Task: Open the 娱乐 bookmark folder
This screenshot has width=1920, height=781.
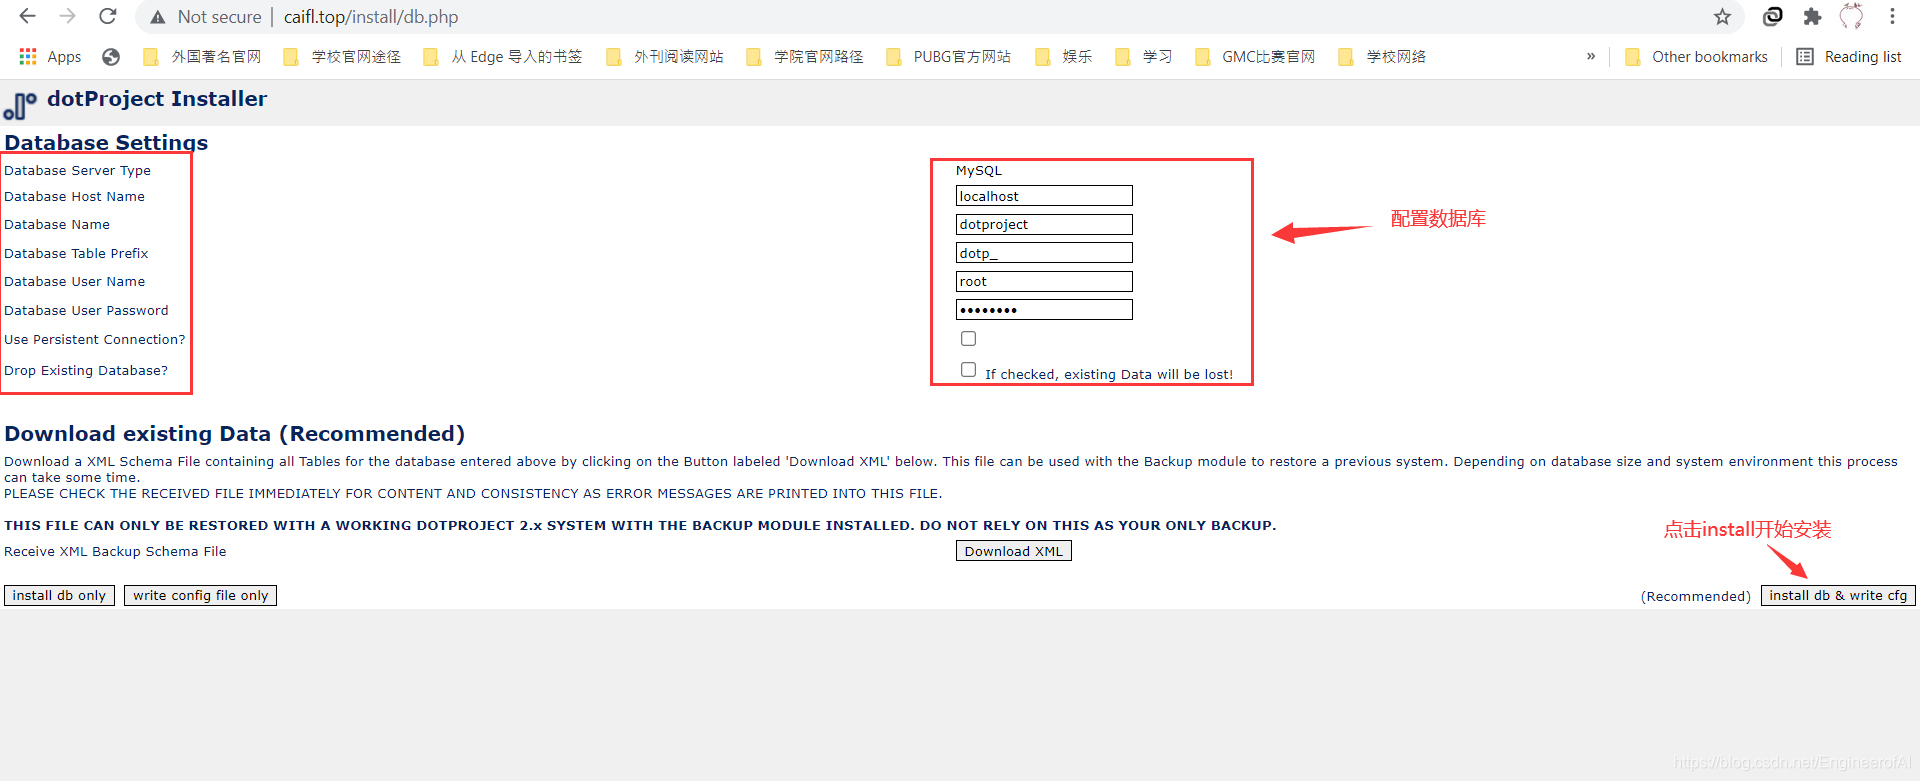Action: [1063, 57]
